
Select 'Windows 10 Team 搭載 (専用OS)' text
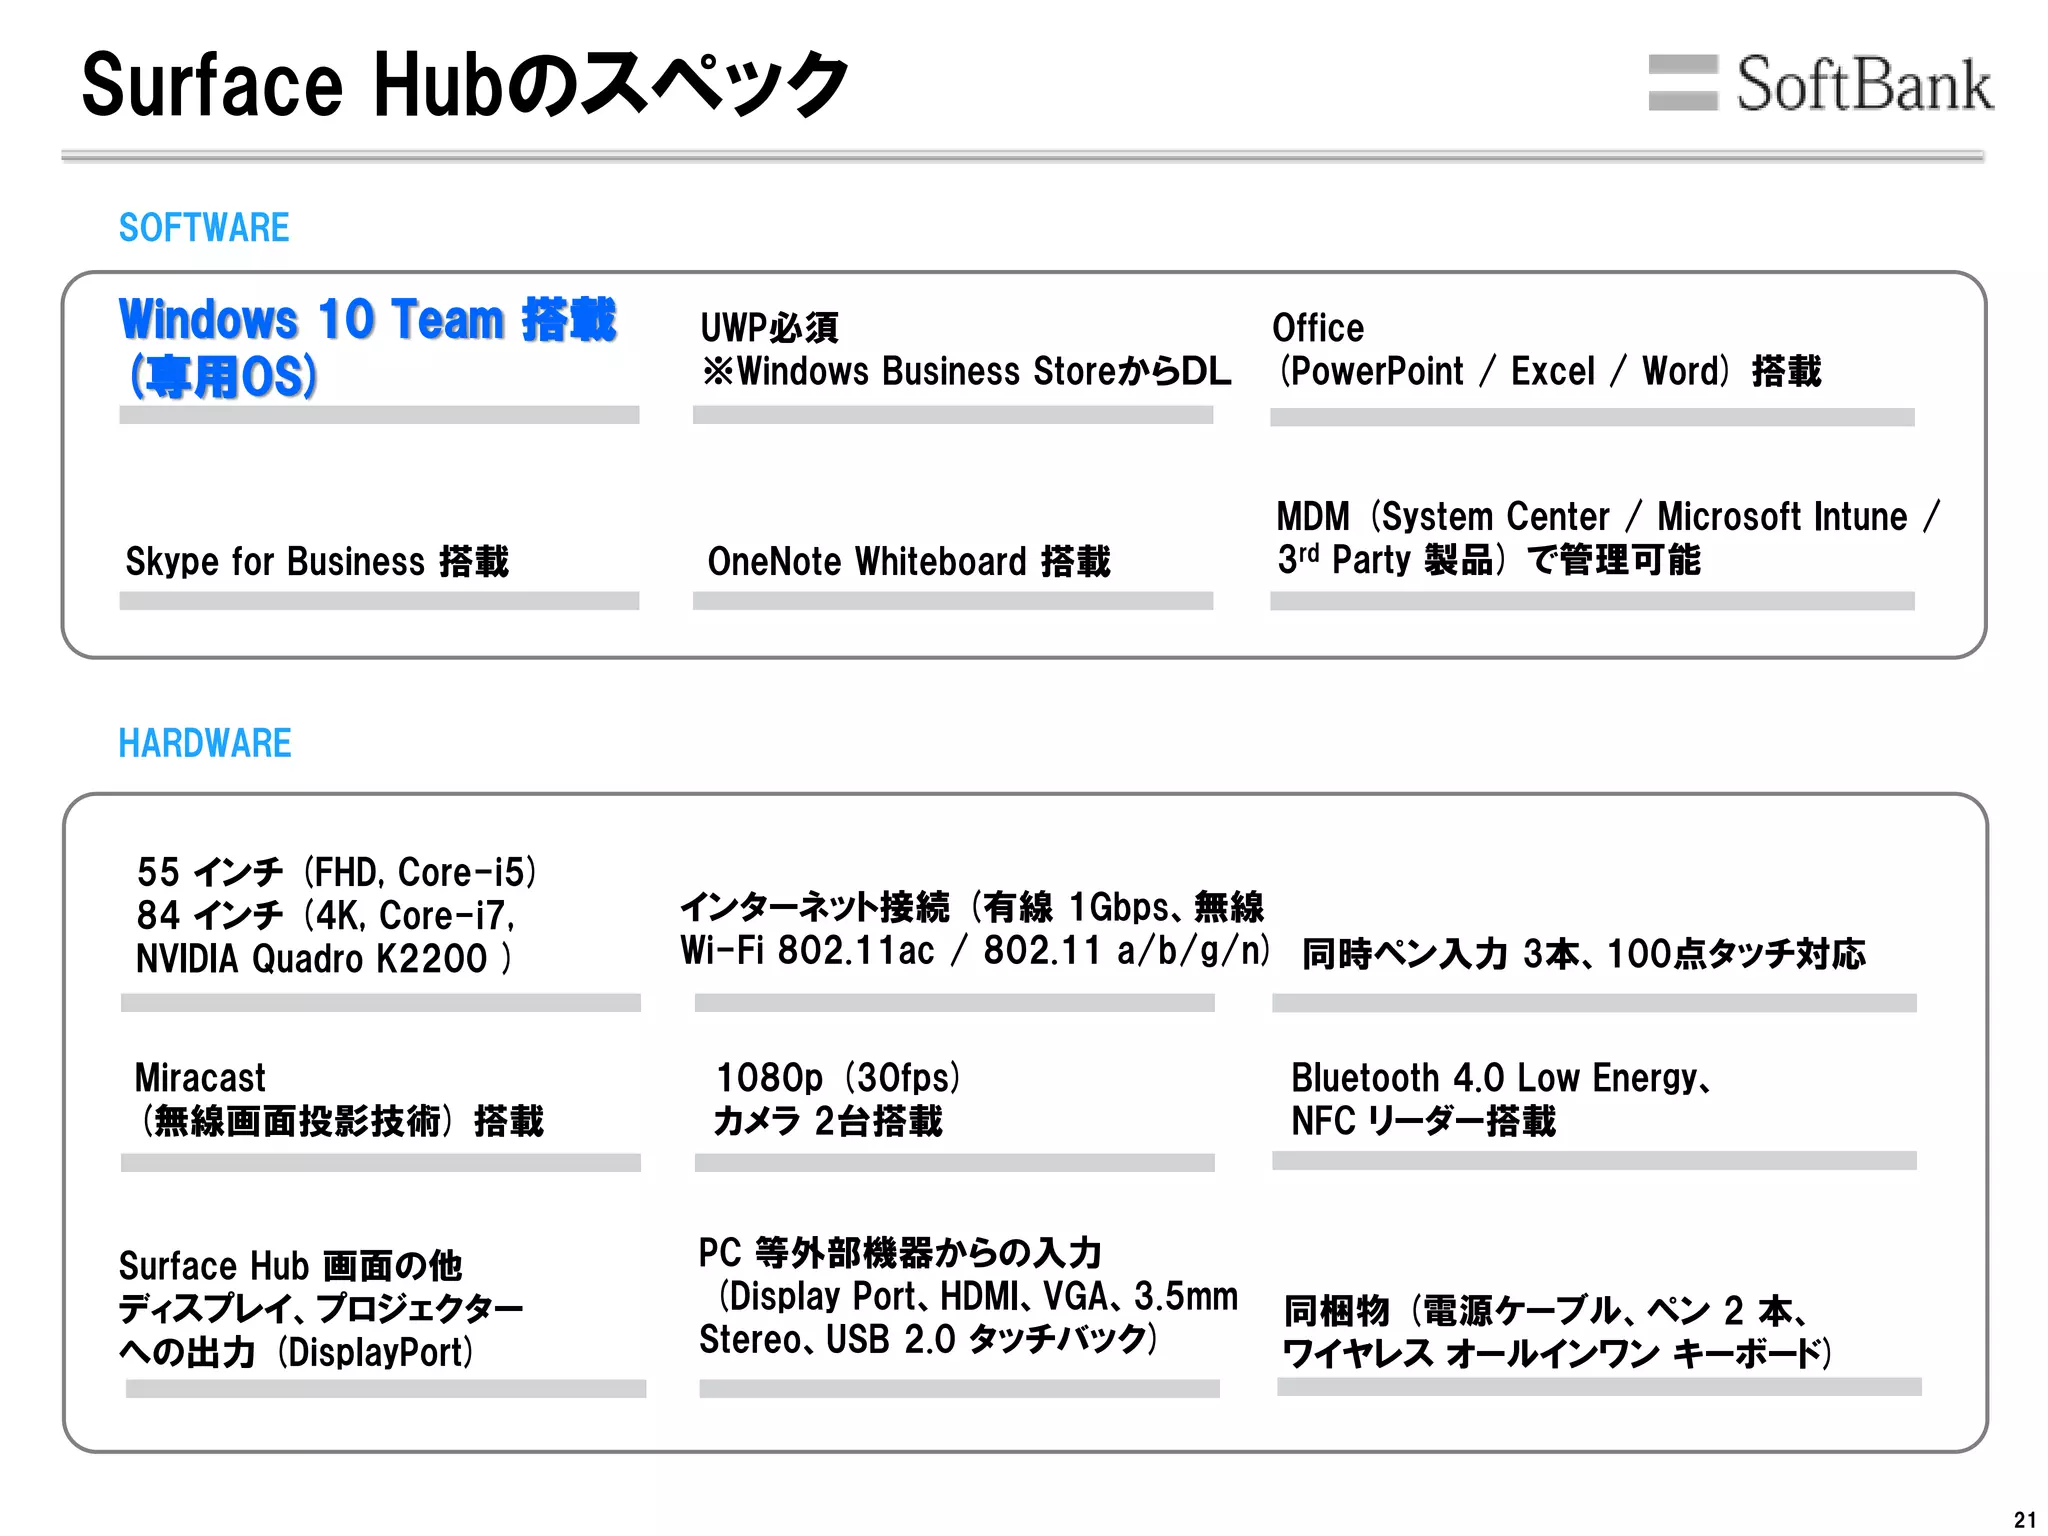pos(368,347)
